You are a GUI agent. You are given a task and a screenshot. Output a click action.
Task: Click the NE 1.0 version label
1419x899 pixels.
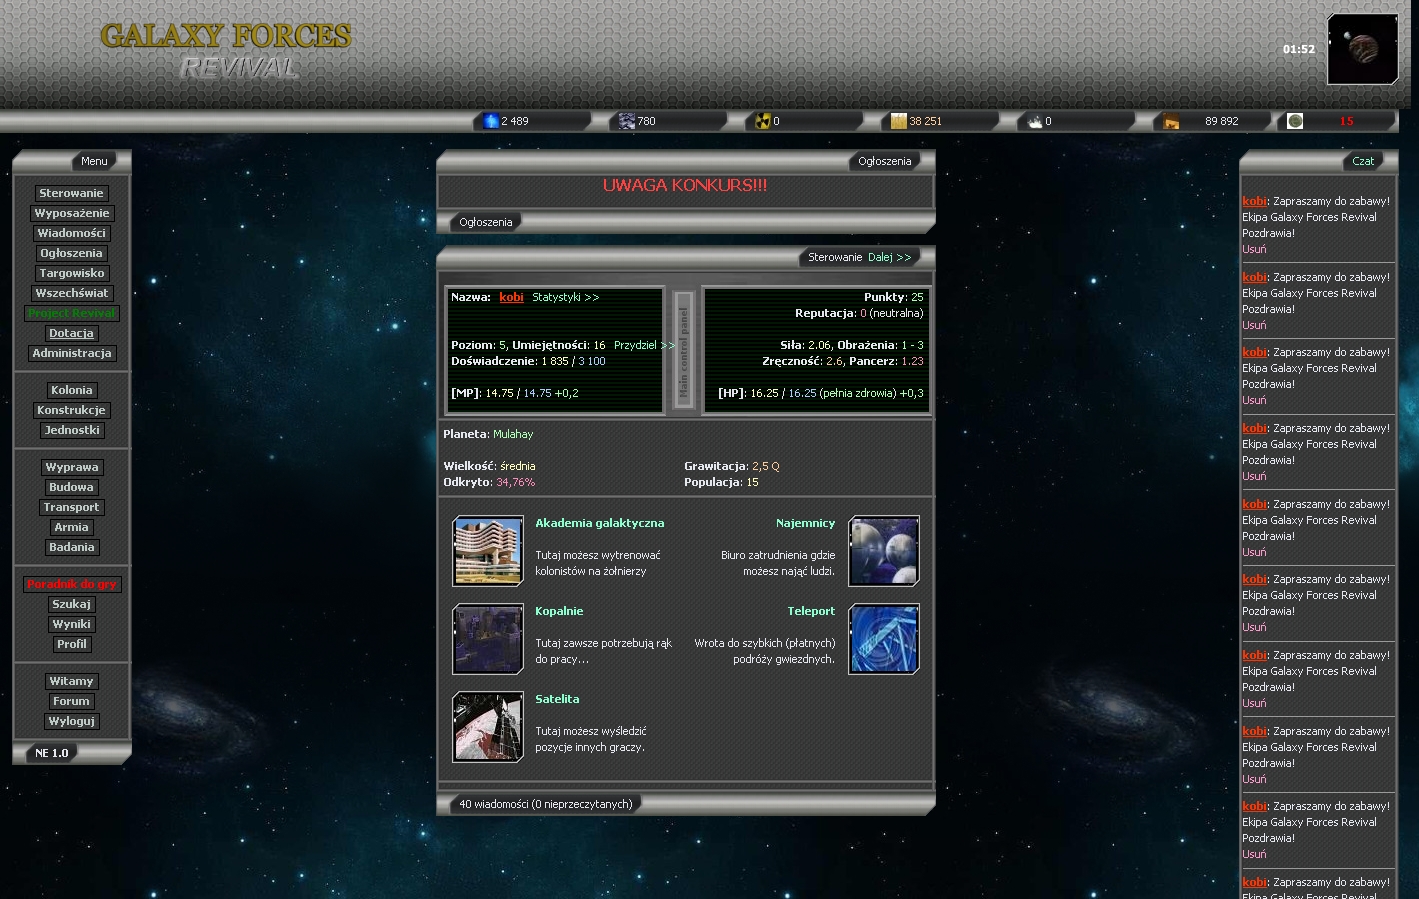click(52, 753)
